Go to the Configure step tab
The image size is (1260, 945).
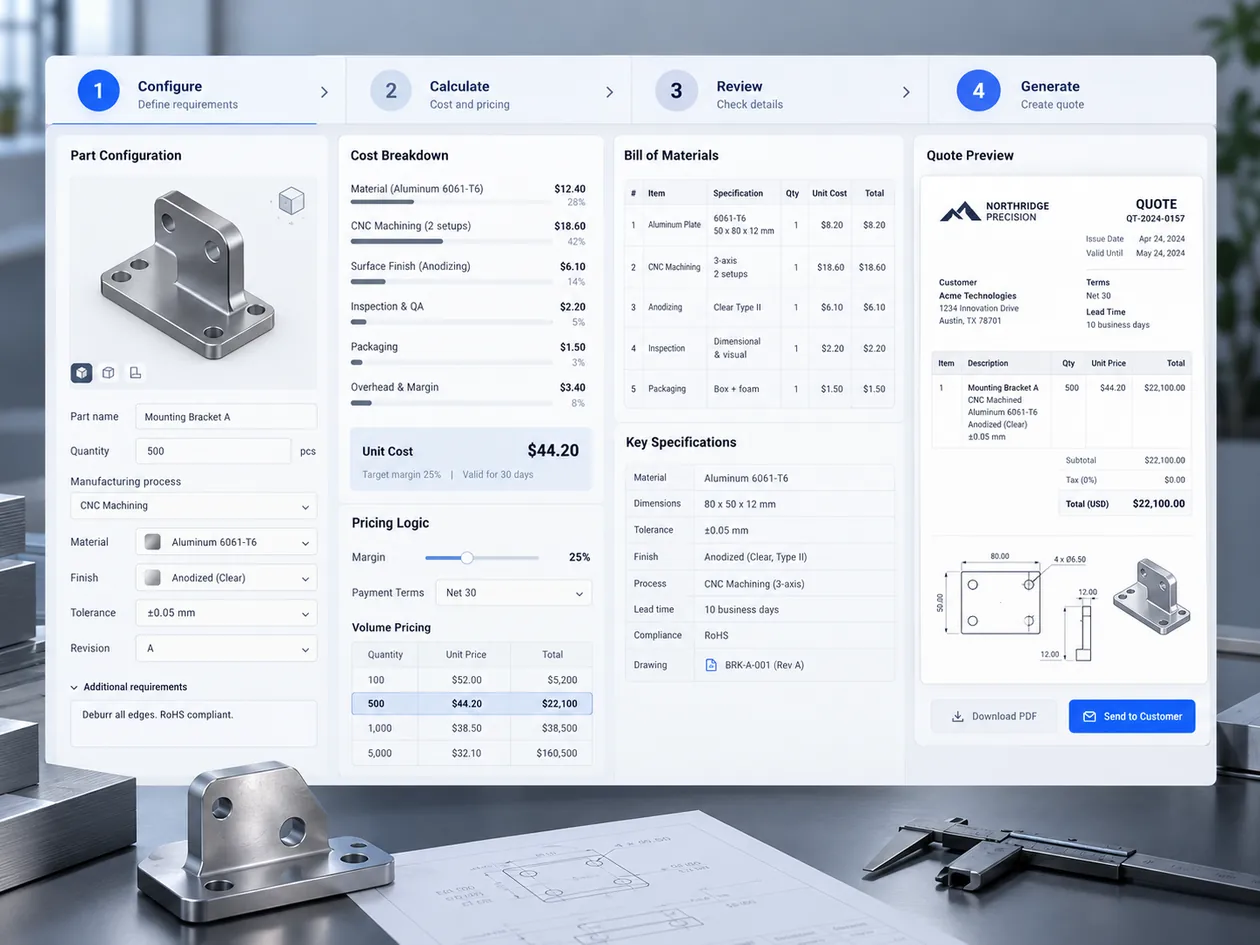pyautogui.click(x=196, y=91)
